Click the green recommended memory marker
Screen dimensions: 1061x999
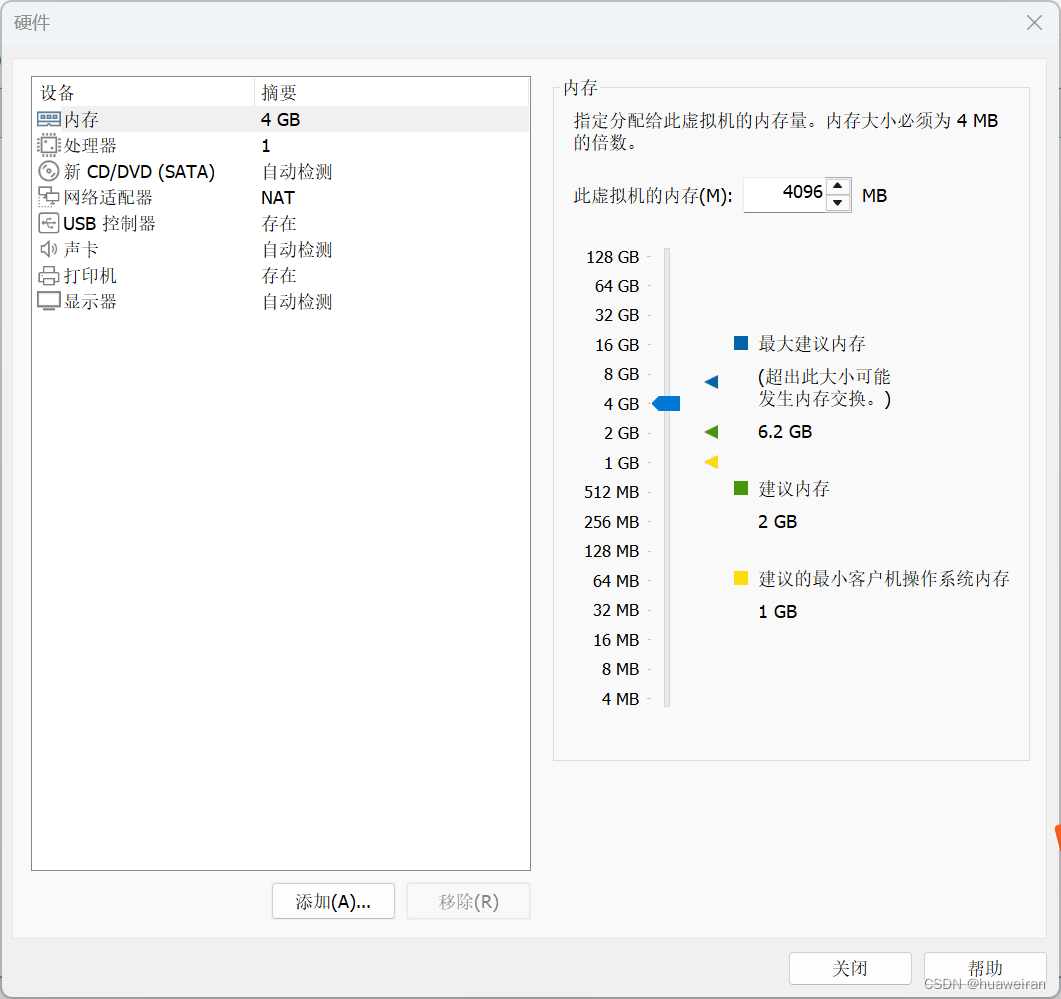pyautogui.click(x=711, y=432)
